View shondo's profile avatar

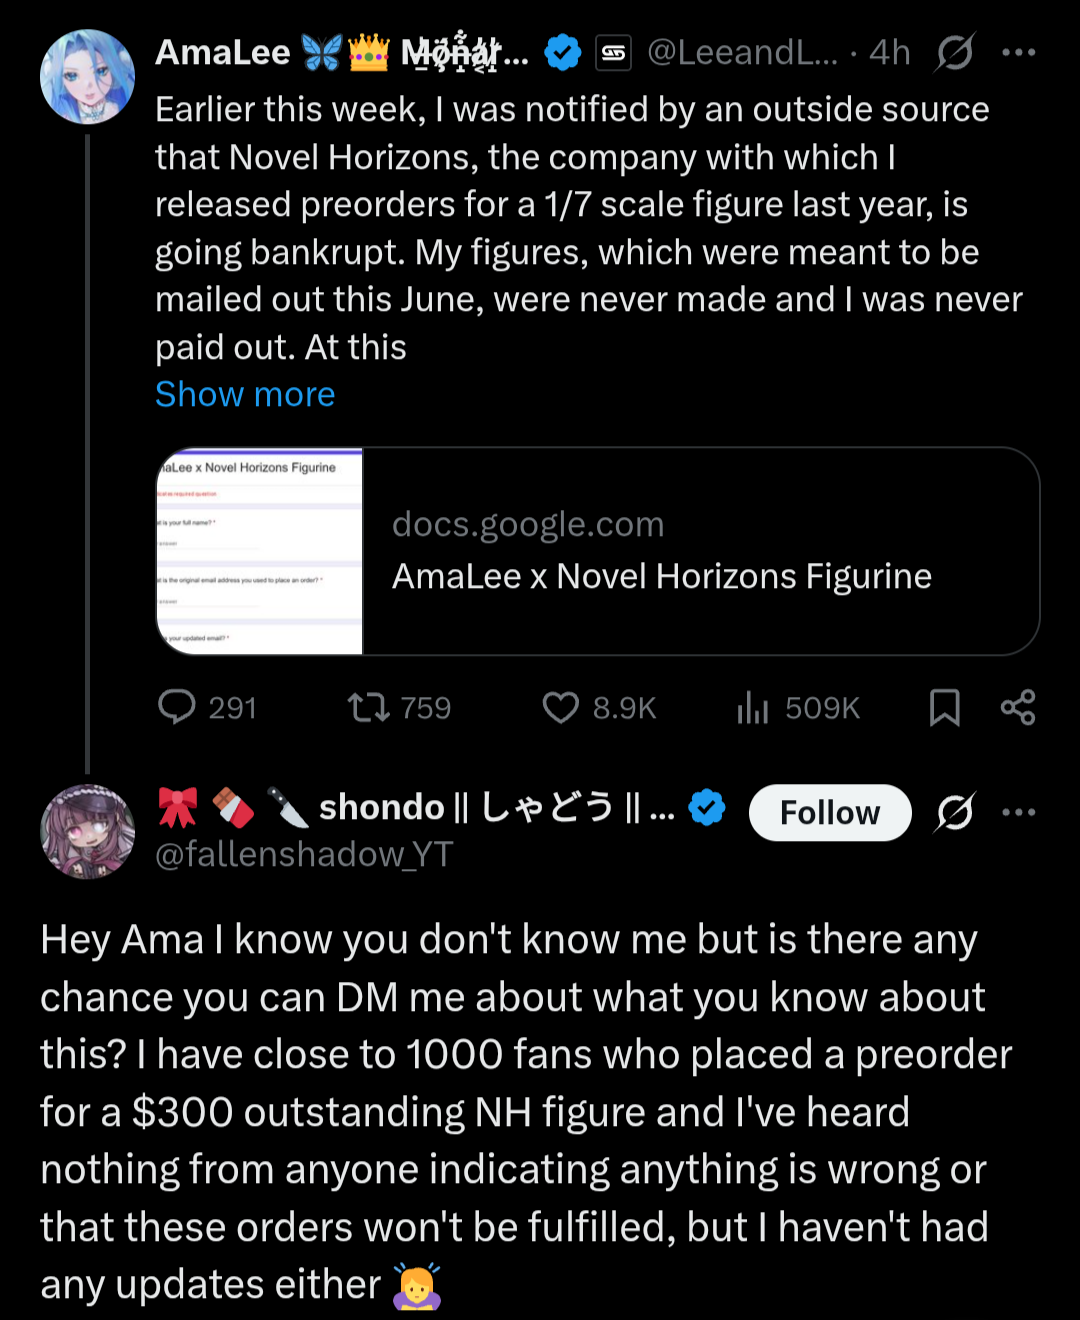tap(87, 832)
